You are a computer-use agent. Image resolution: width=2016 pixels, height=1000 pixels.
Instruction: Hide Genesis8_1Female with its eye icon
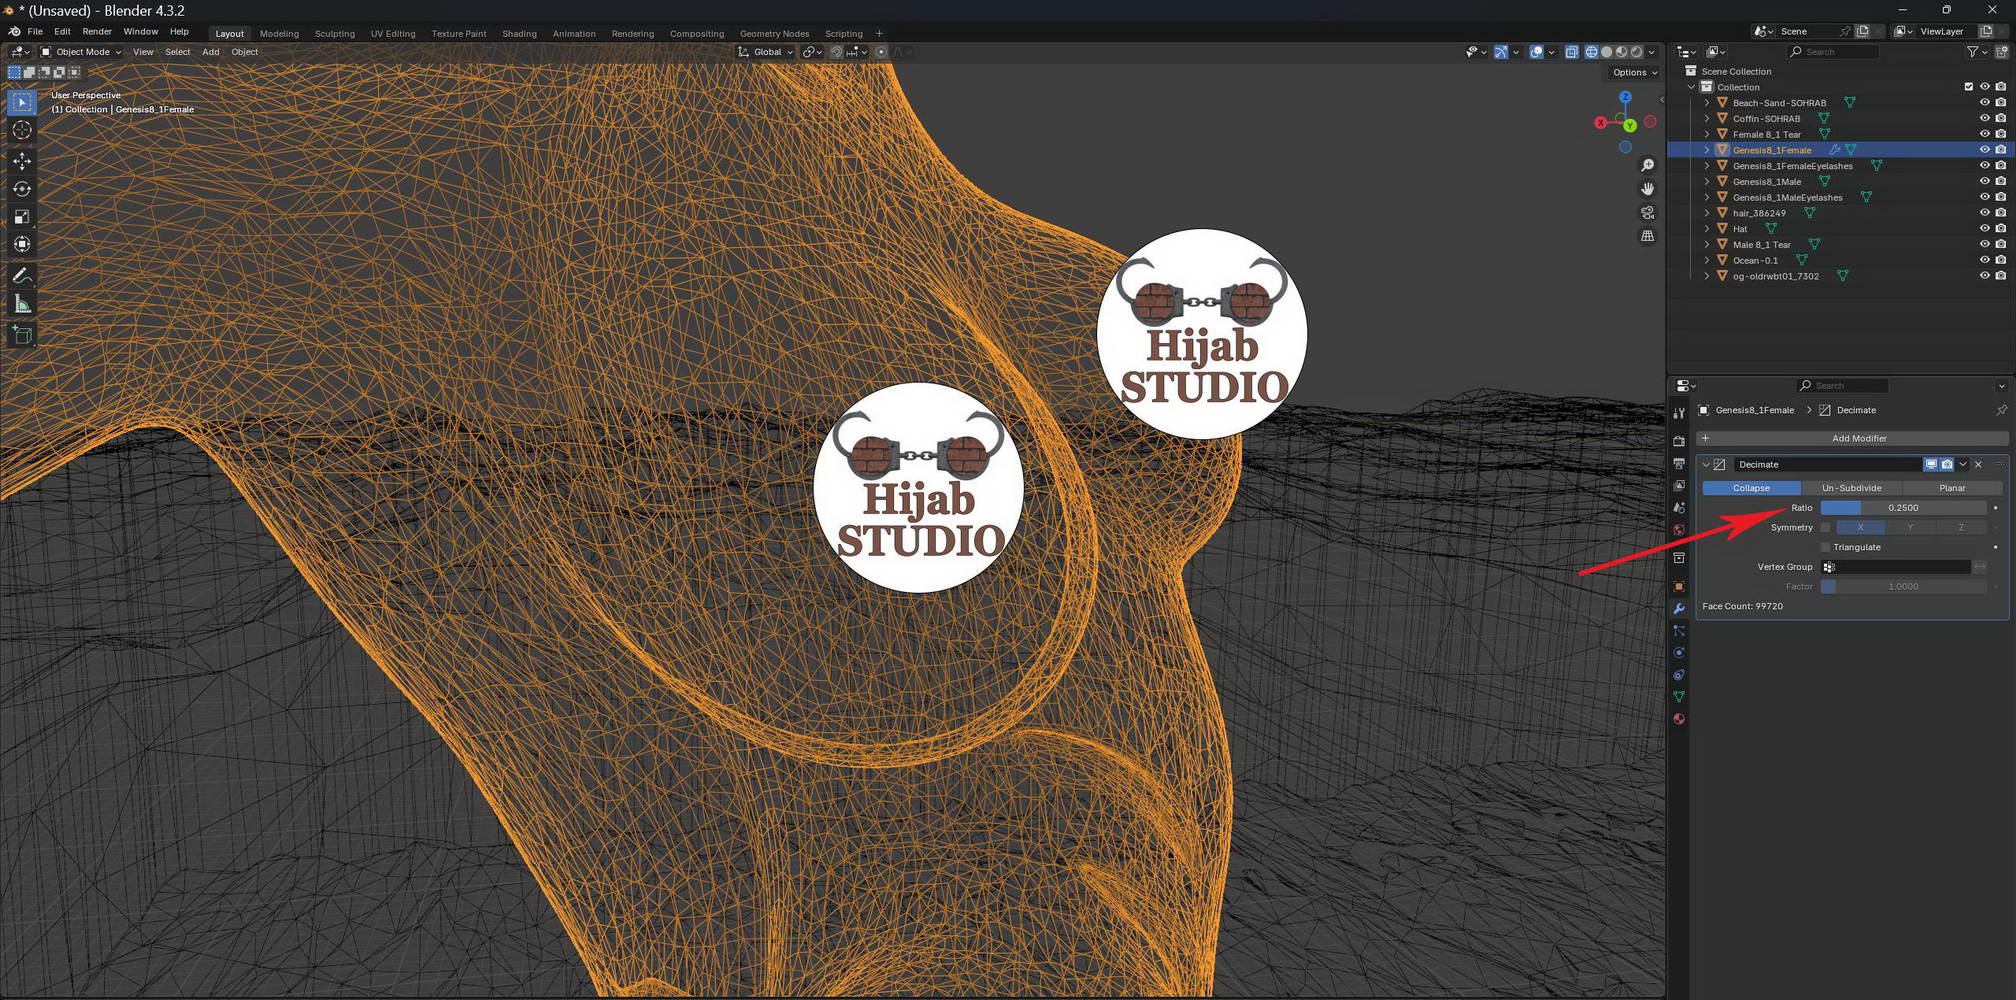point(1984,150)
